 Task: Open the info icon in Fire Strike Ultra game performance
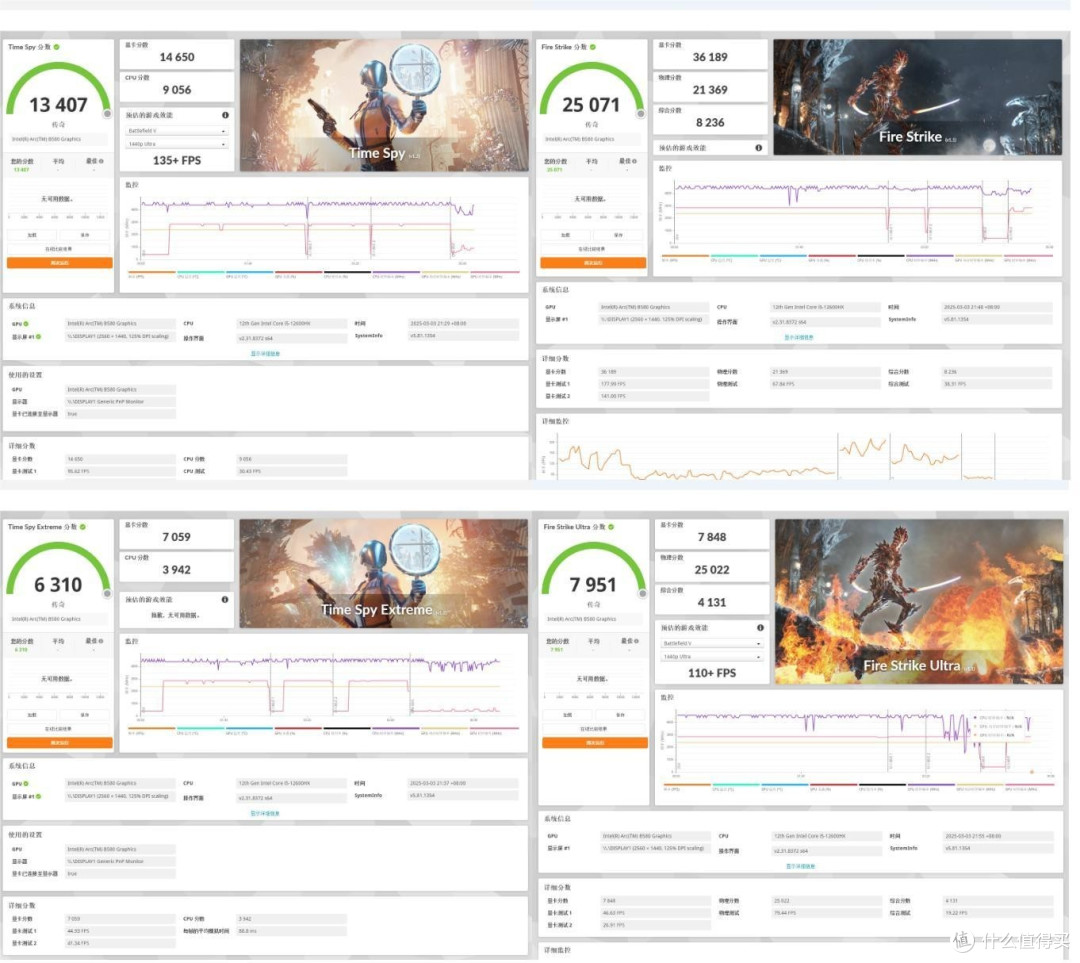coord(760,628)
